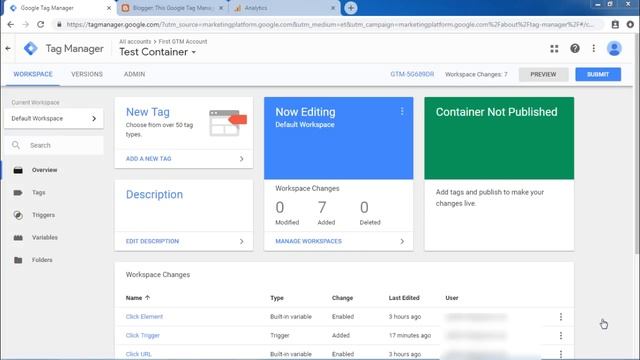Click the Type column header

point(277,298)
